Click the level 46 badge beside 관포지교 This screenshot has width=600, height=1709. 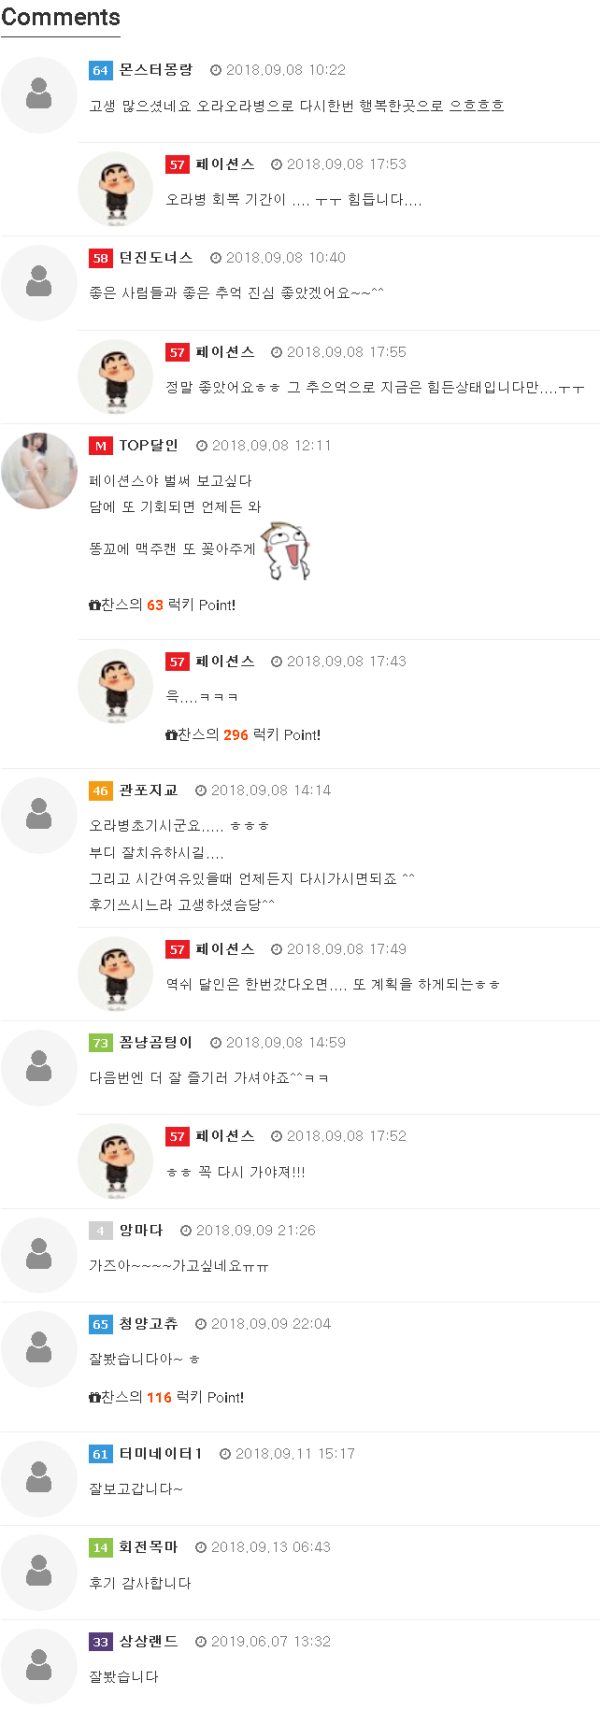100,791
